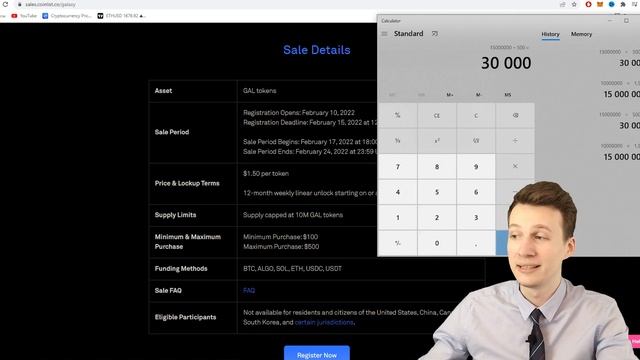Click the MS memory store button

[508, 95]
